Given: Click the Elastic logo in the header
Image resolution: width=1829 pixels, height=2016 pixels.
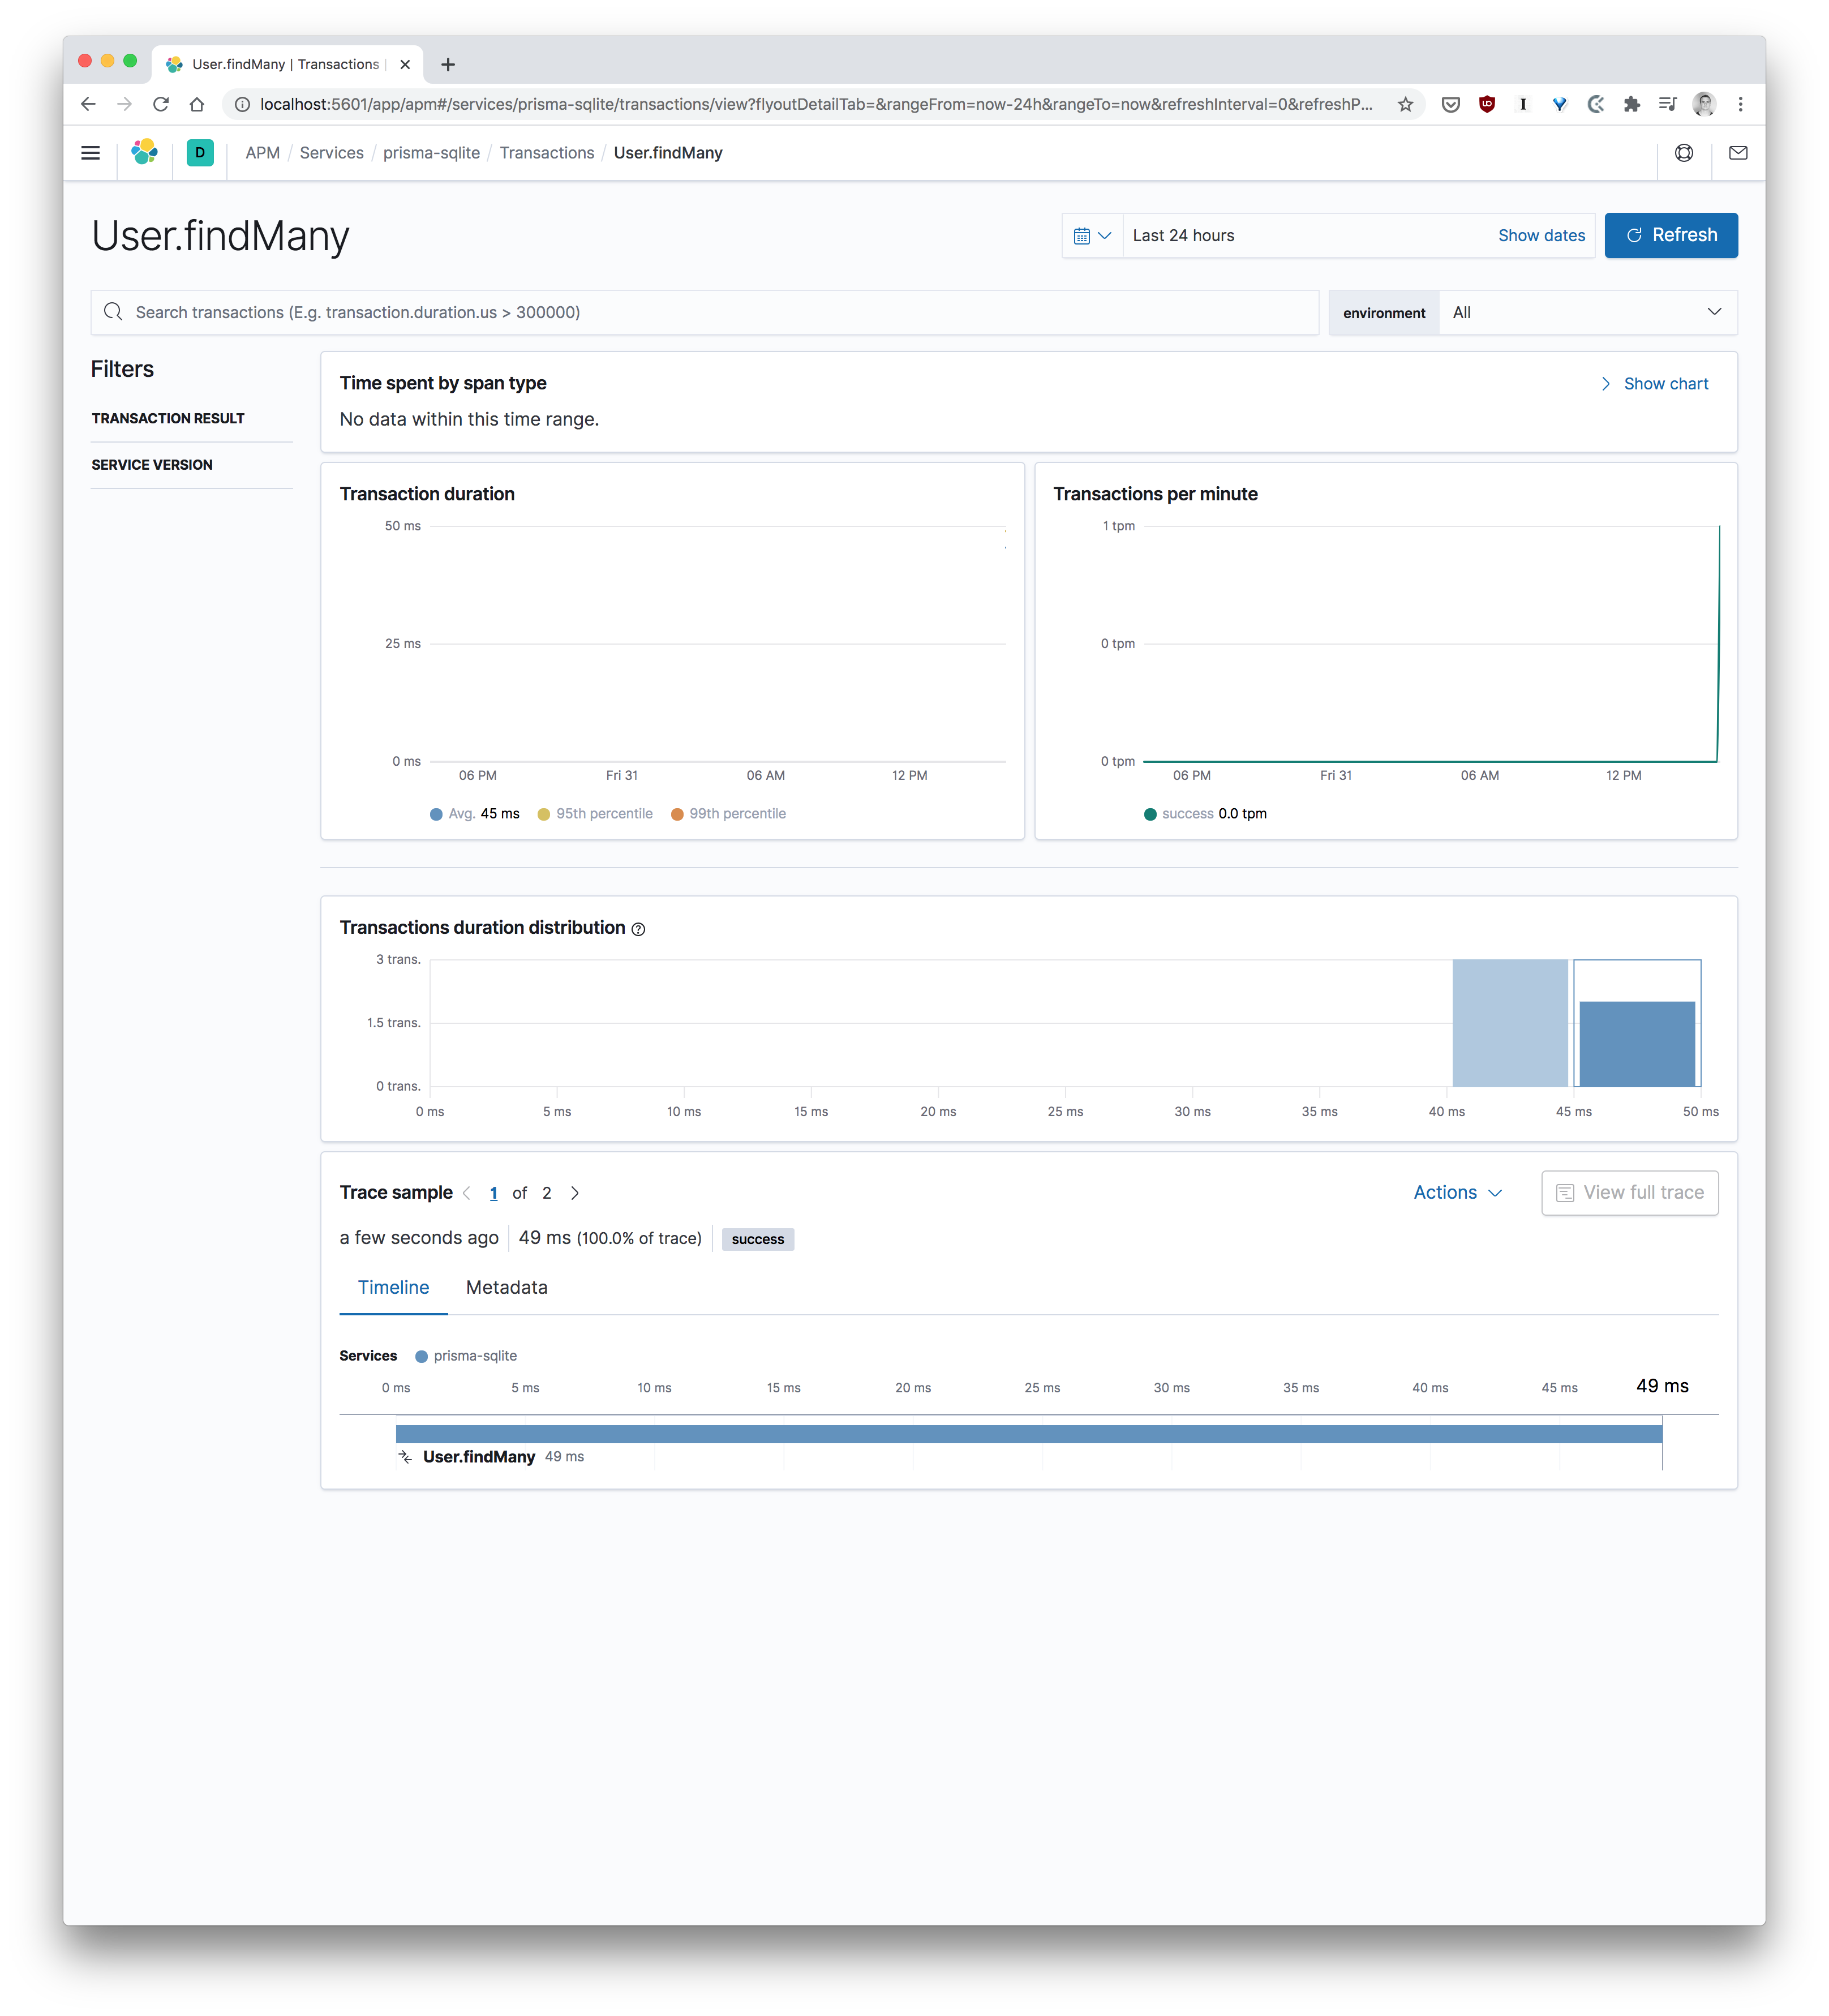Looking at the screenshot, I should click(144, 153).
